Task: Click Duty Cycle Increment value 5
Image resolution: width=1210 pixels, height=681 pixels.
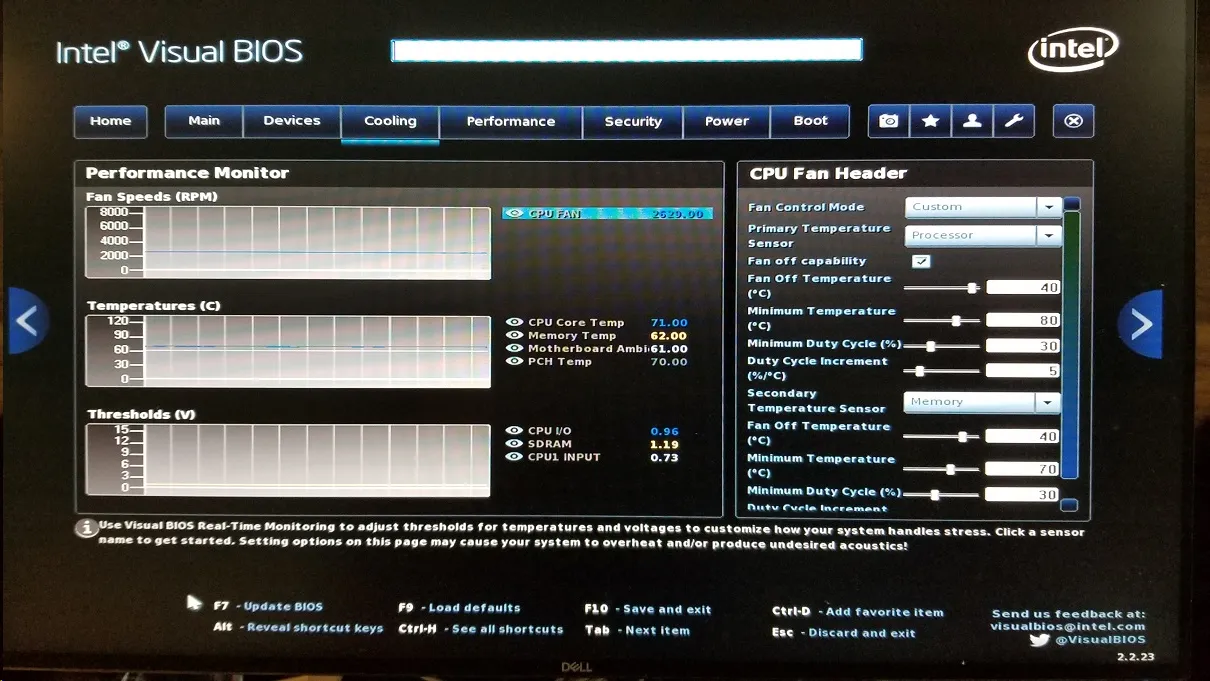Action: pyautogui.click(x=1023, y=371)
